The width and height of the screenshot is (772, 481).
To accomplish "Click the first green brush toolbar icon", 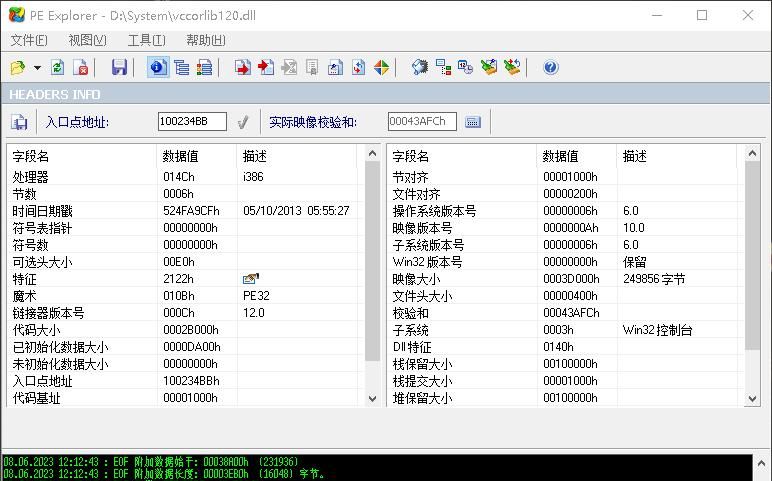I will tap(489, 67).
